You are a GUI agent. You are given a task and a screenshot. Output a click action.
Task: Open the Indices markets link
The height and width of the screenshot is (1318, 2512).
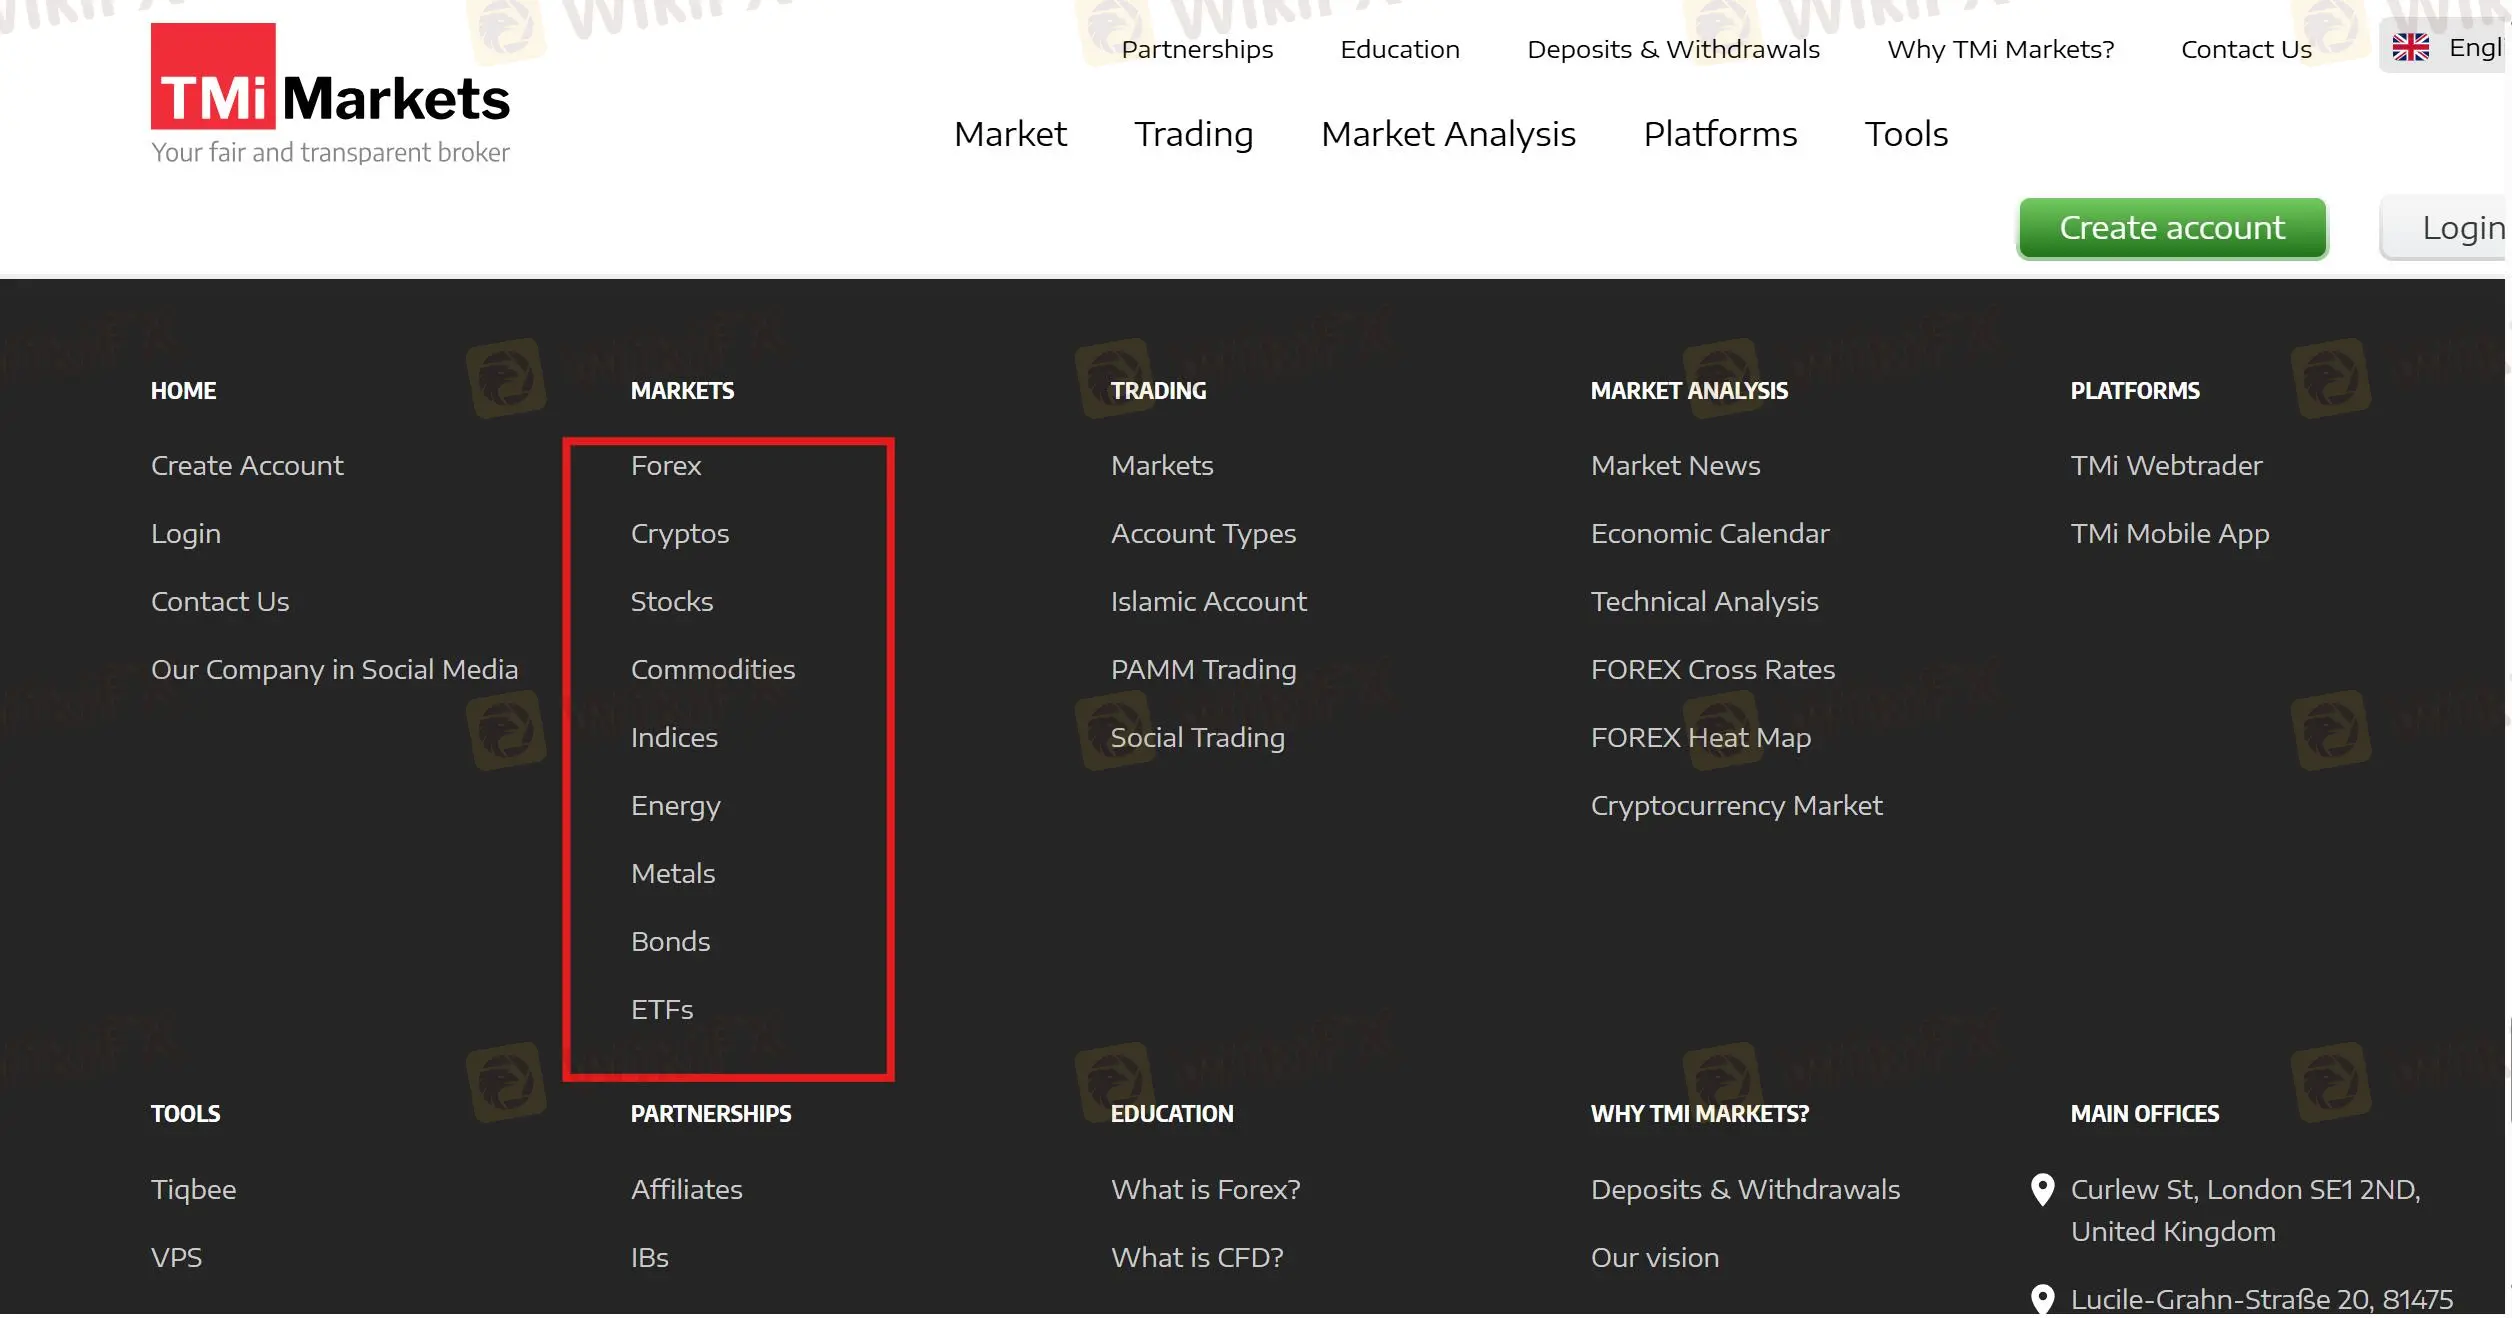pos(674,737)
